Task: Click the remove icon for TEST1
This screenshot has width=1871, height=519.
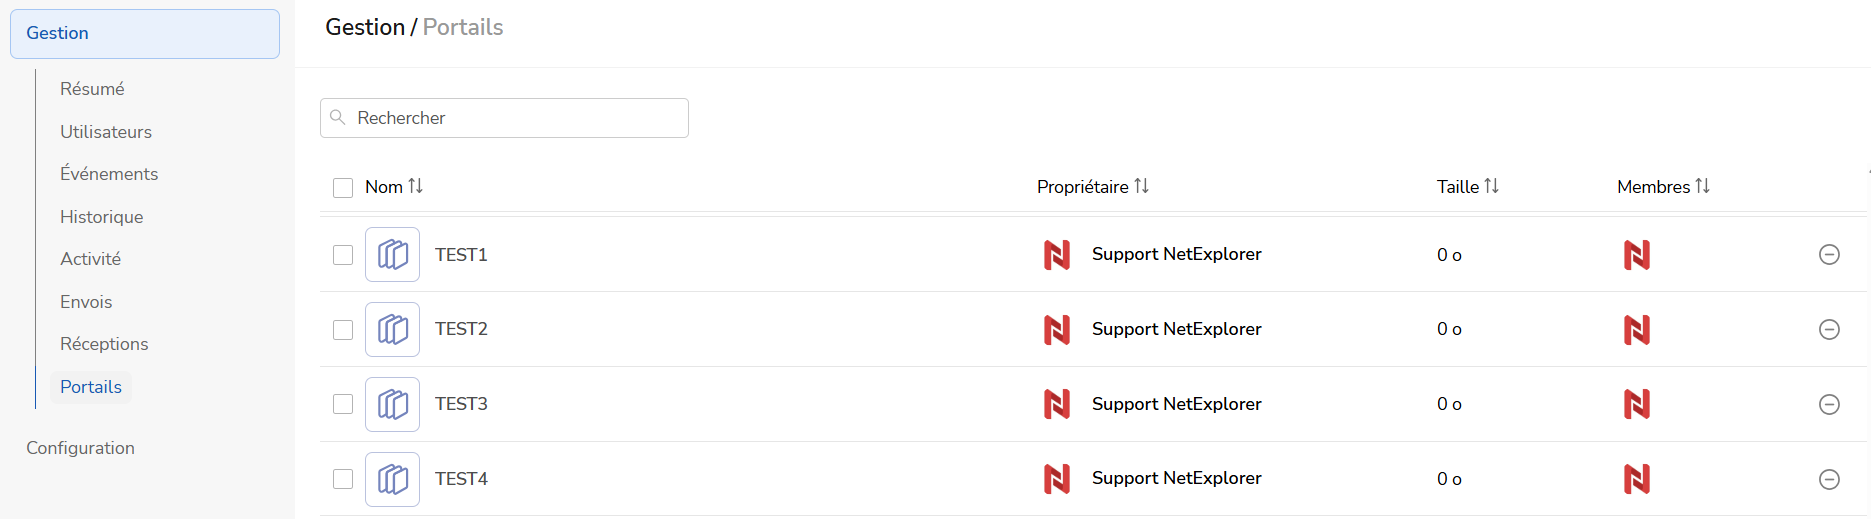Action: click(1829, 255)
